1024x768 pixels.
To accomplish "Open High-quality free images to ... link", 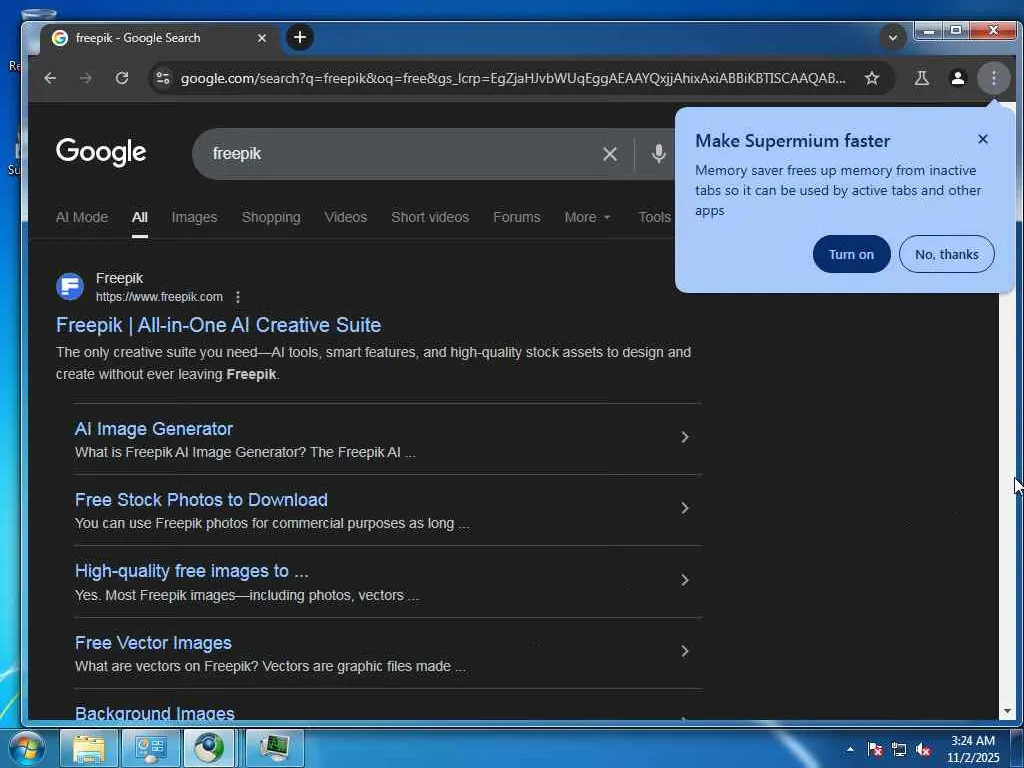I will click(x=191, y=571).
